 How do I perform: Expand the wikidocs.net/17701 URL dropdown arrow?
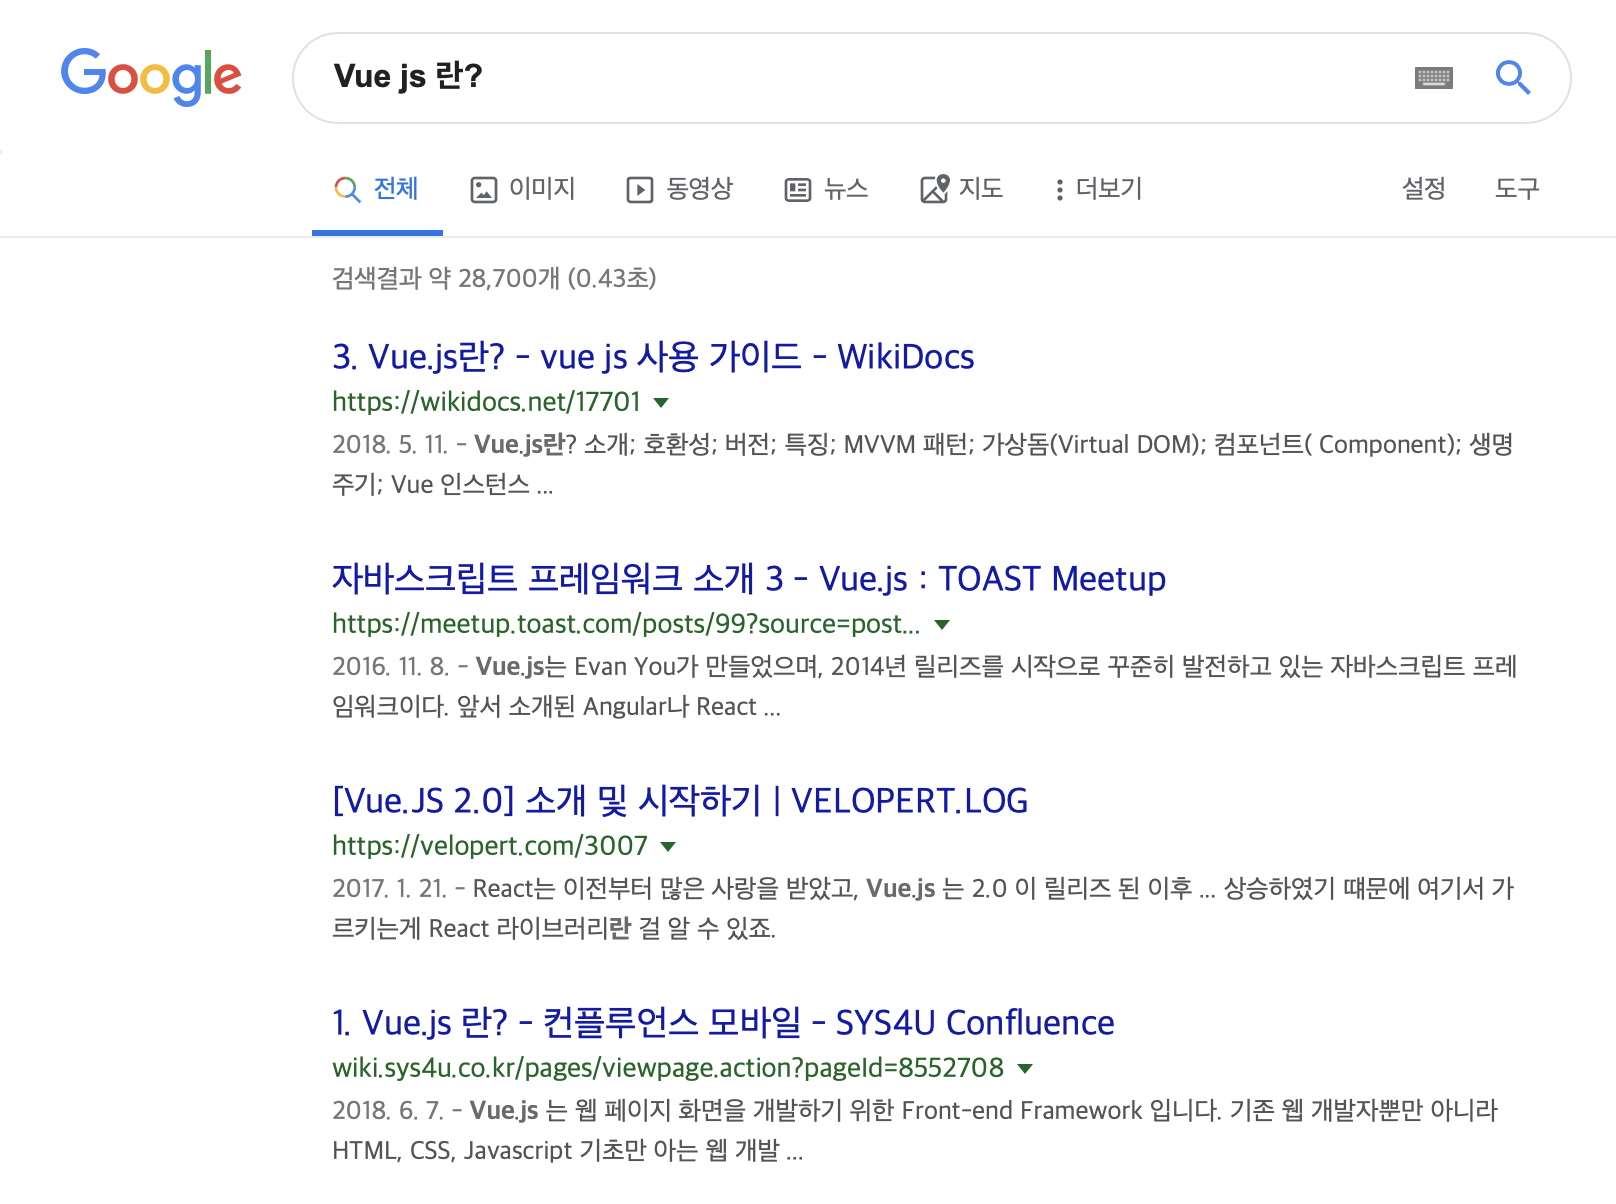coord(661,403)
